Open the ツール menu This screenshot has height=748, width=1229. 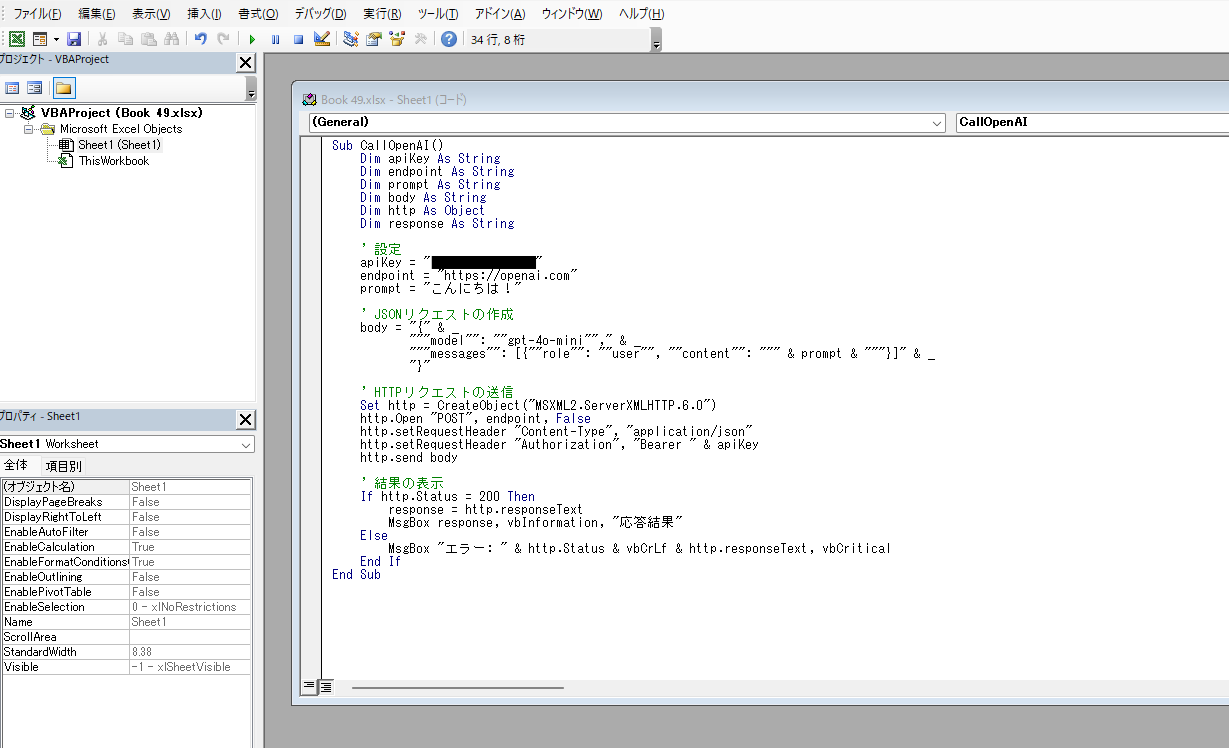438,14
